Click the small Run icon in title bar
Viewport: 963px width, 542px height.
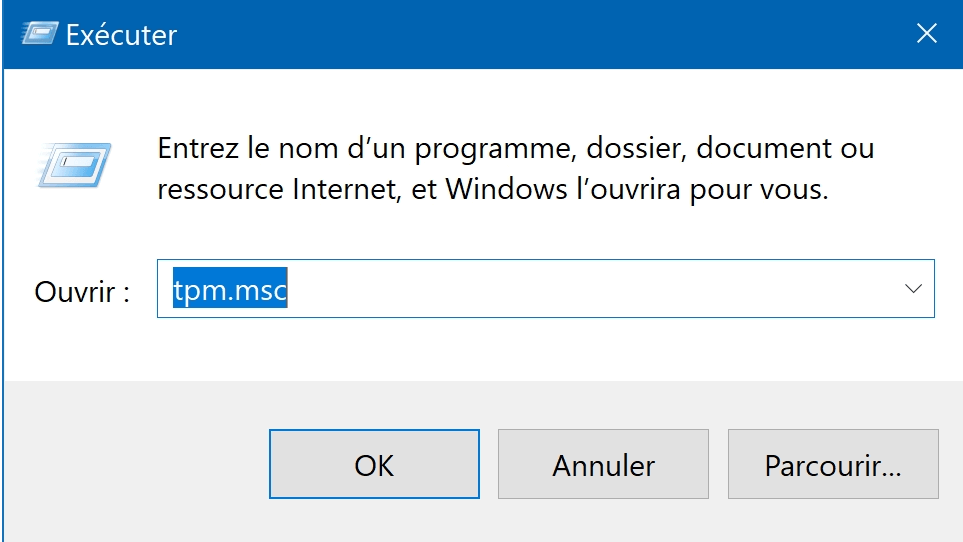(x=36, y=35)
